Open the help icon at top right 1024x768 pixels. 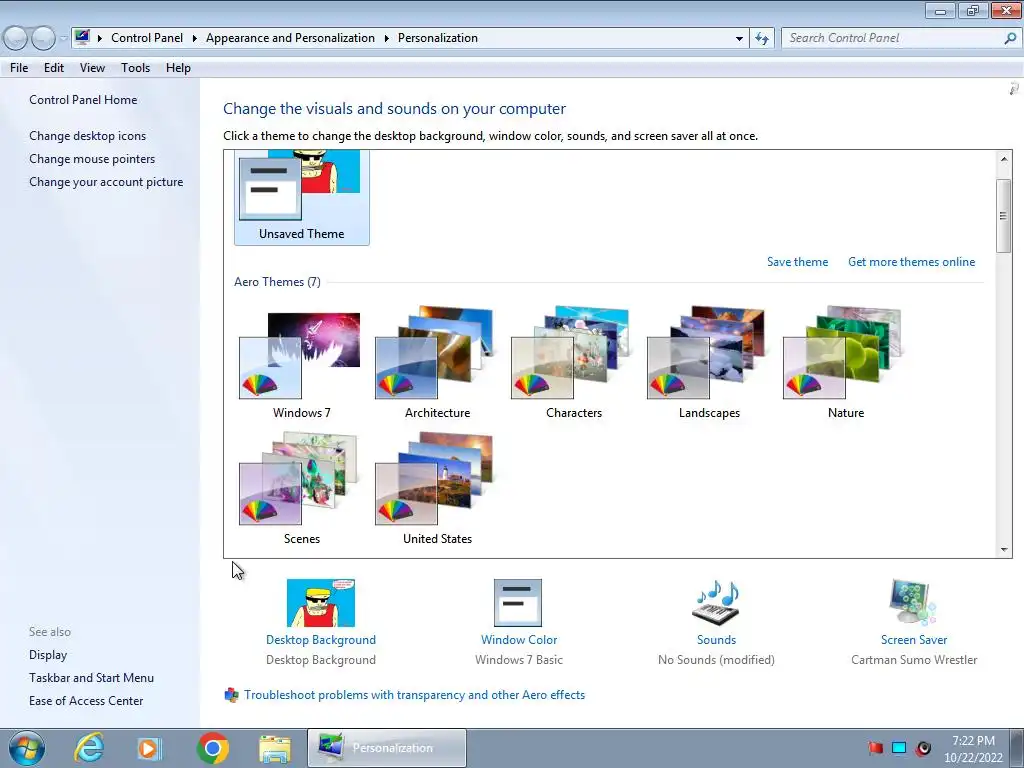click(1014, 88)
